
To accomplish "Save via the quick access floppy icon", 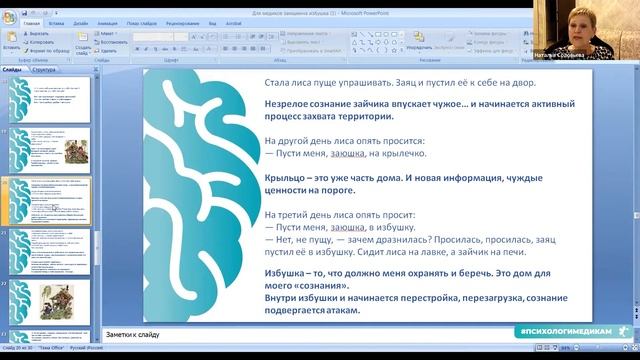I will tap(24, 13).
